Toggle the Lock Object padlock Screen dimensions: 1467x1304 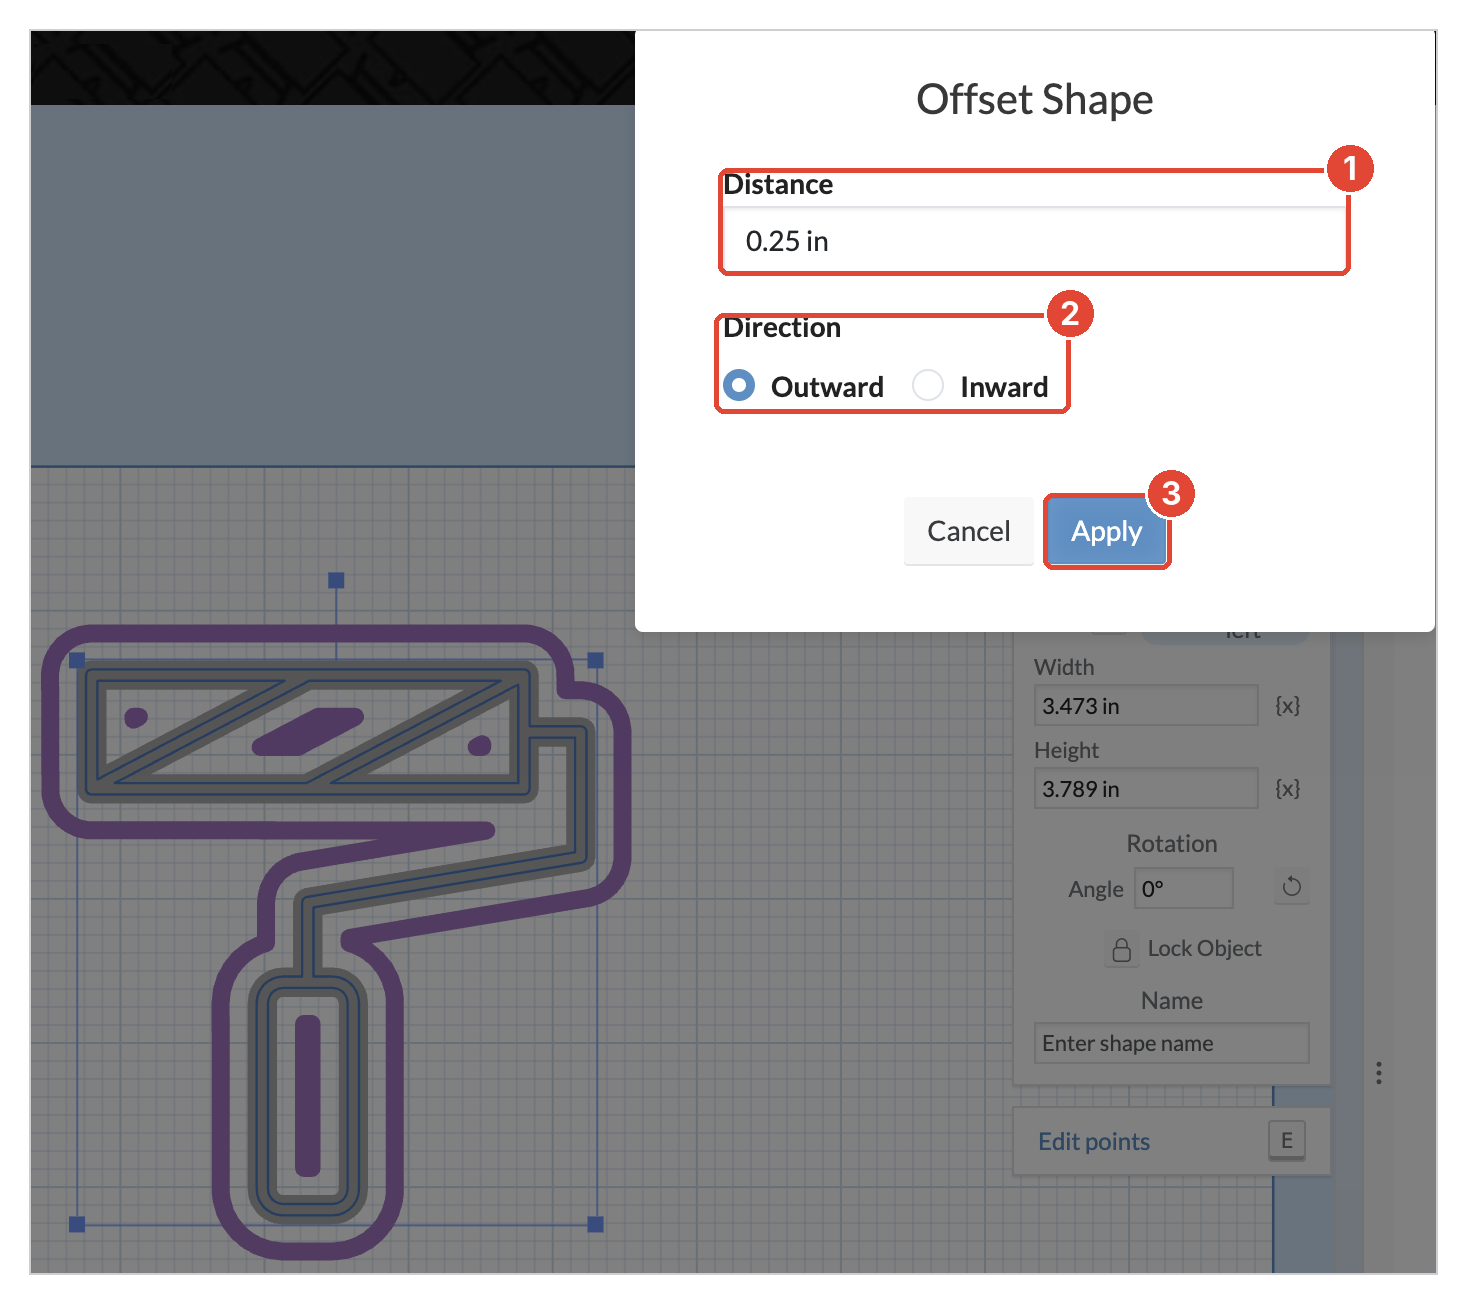point(1122,949)
